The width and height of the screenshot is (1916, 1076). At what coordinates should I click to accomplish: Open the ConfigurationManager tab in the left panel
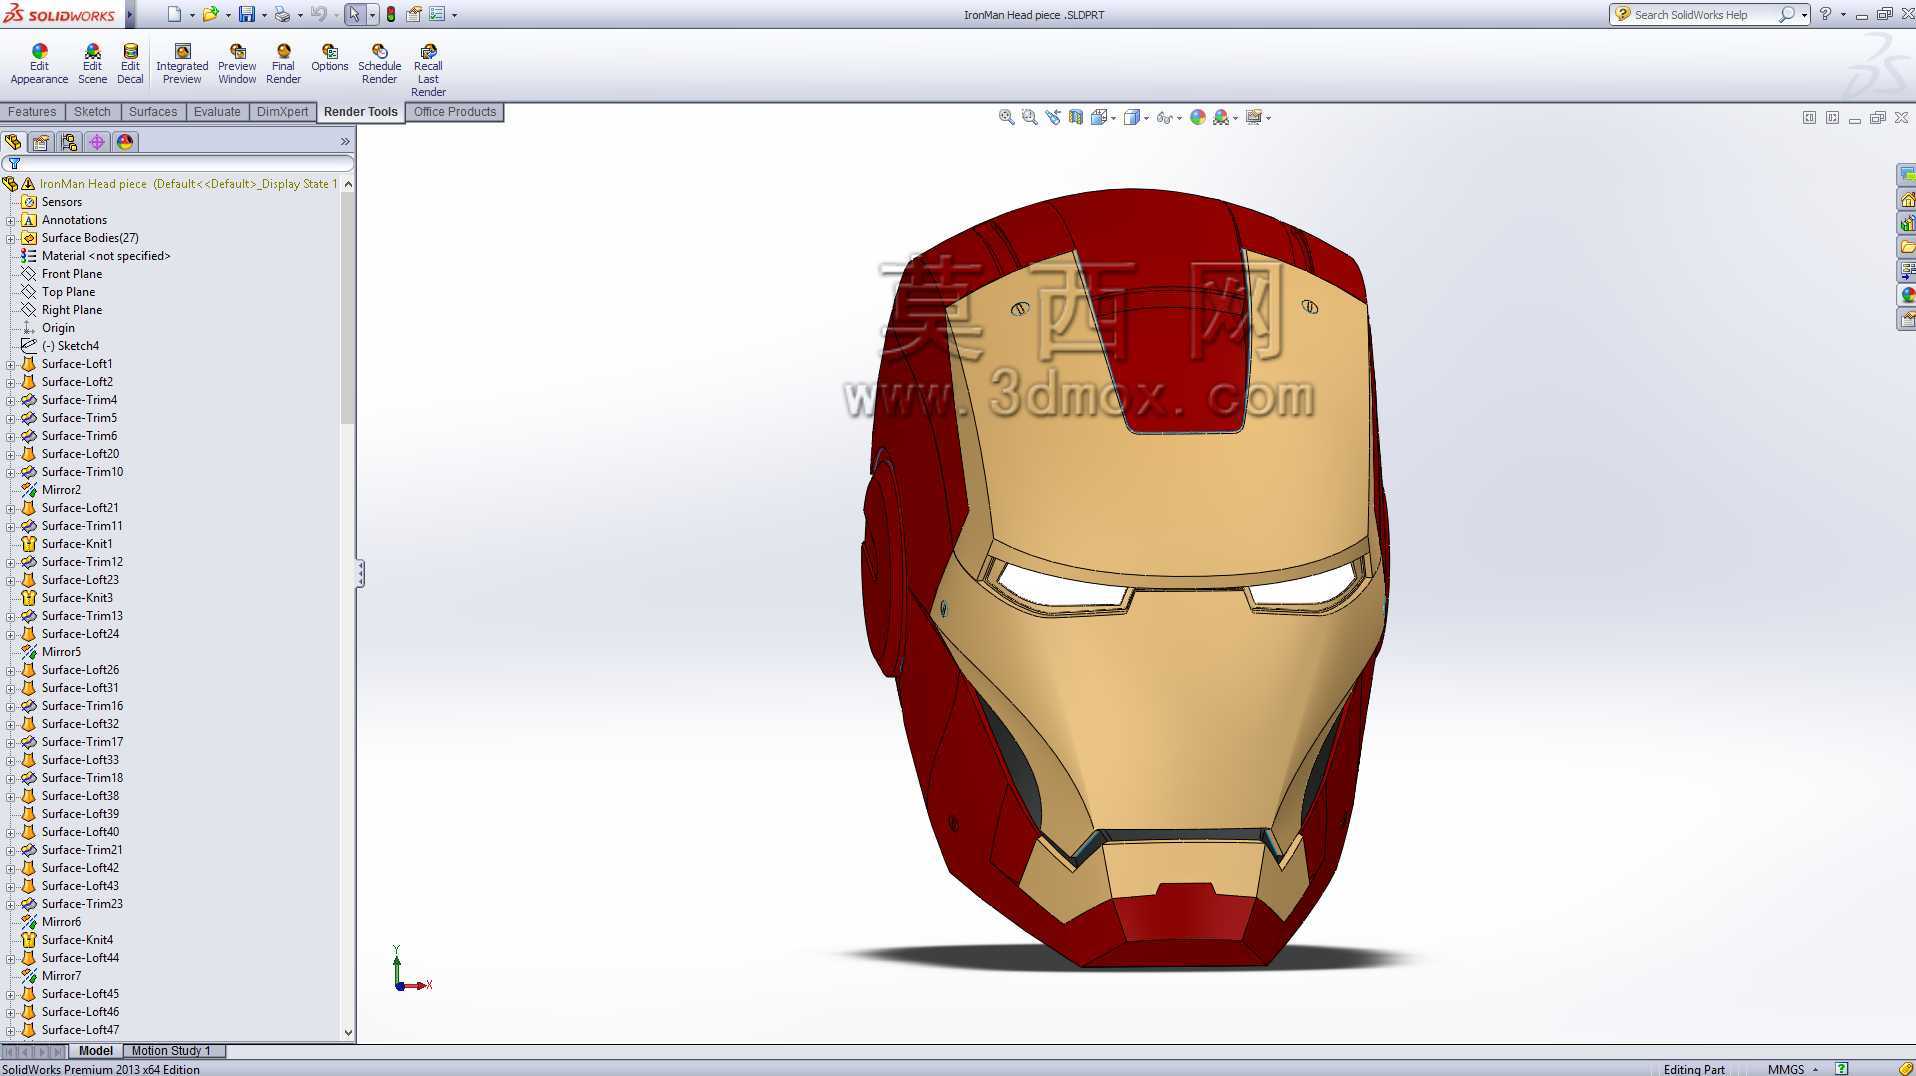pos(69,142)
